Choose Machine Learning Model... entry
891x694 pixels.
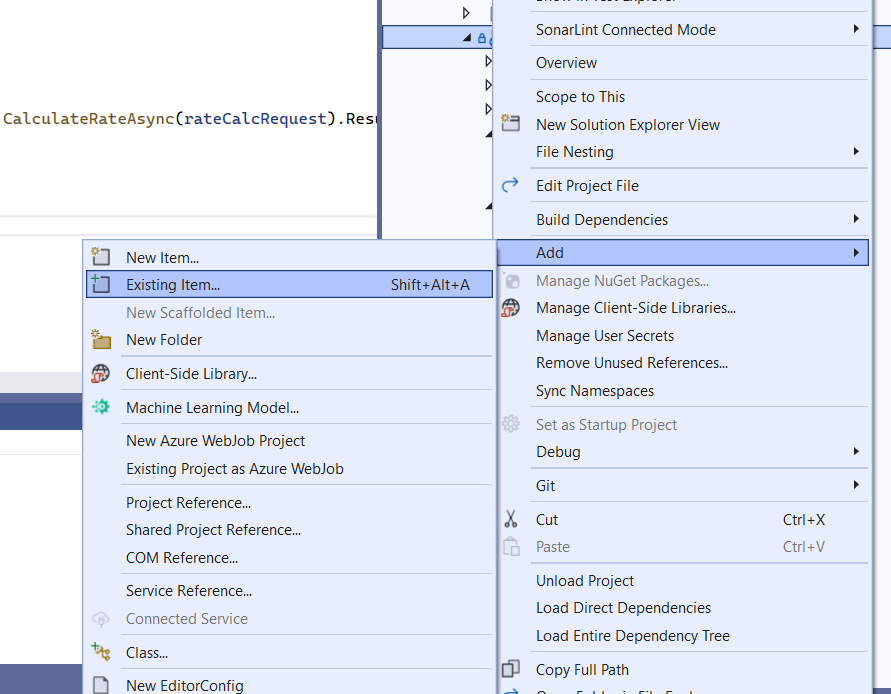point(289,408)
